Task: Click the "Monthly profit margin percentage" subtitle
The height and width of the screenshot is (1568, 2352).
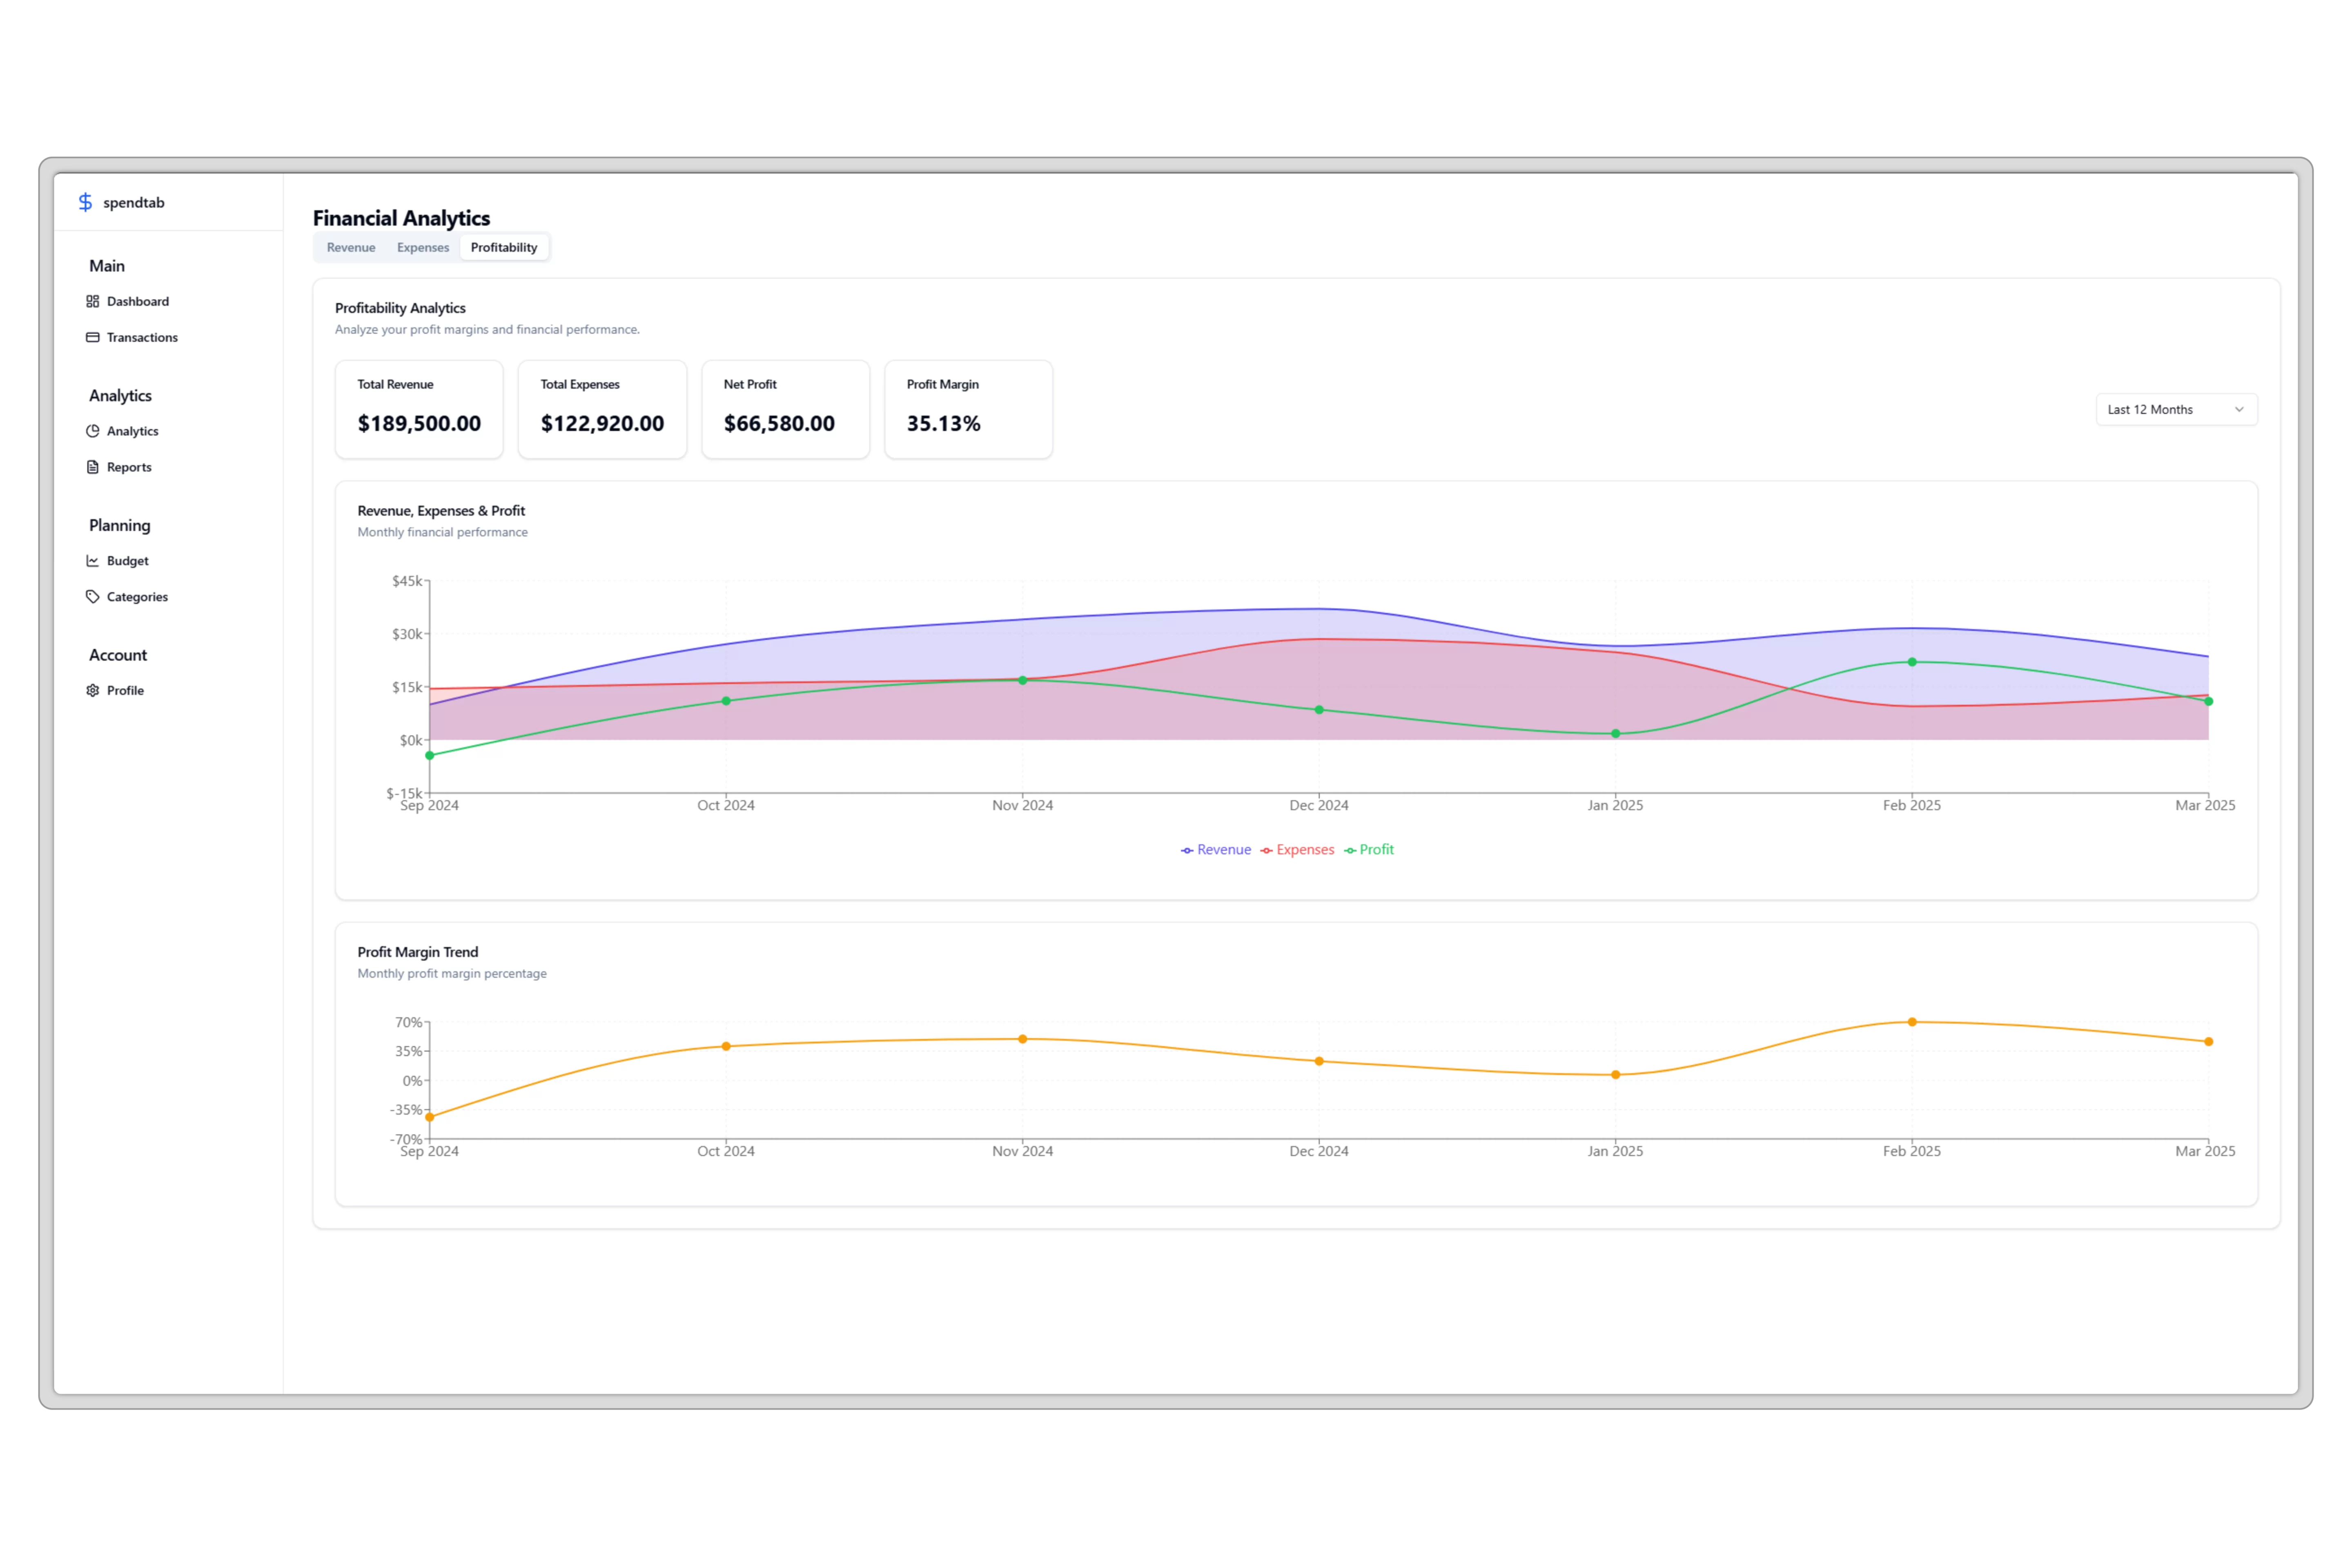Action: pyautogui.click(x=452, y=973)
